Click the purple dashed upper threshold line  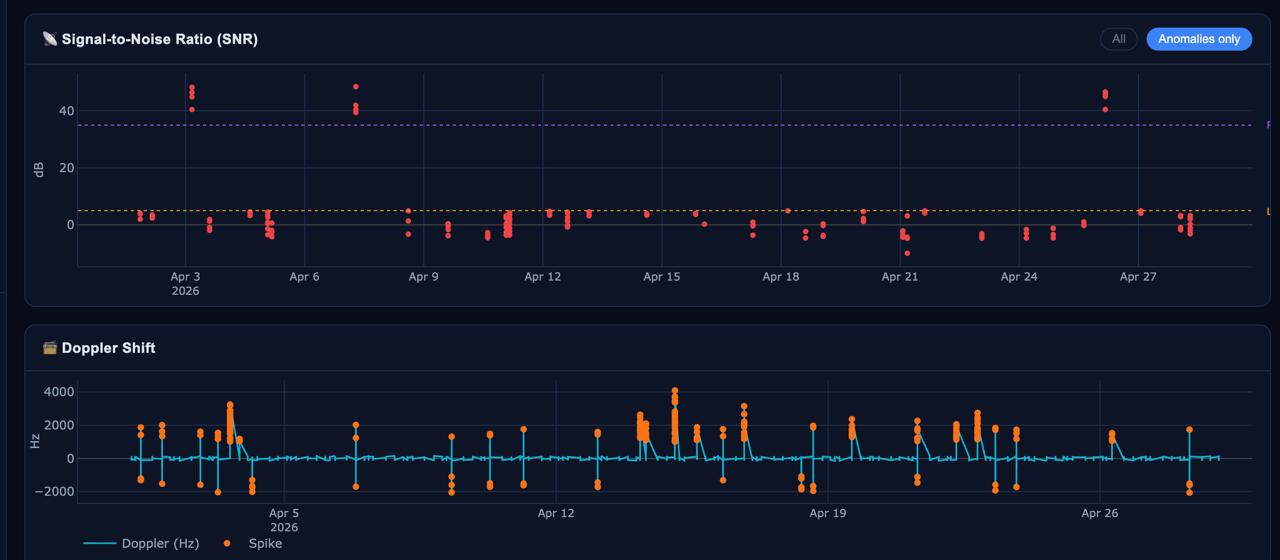tap(664, 125)
